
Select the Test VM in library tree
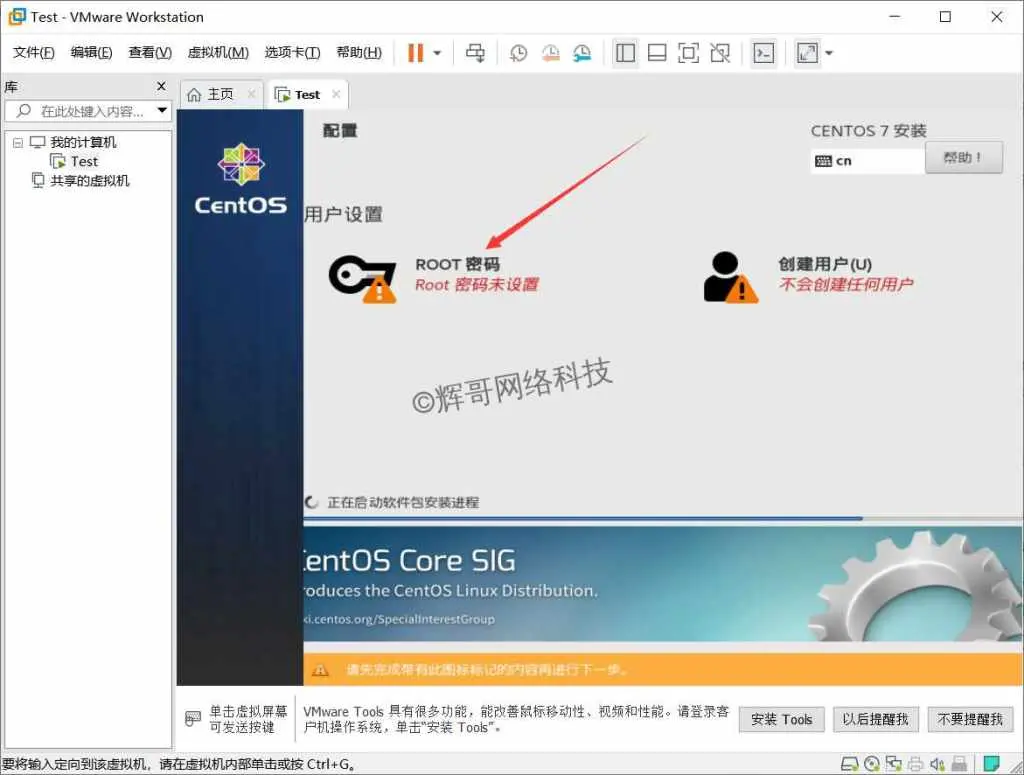[84, 161]
